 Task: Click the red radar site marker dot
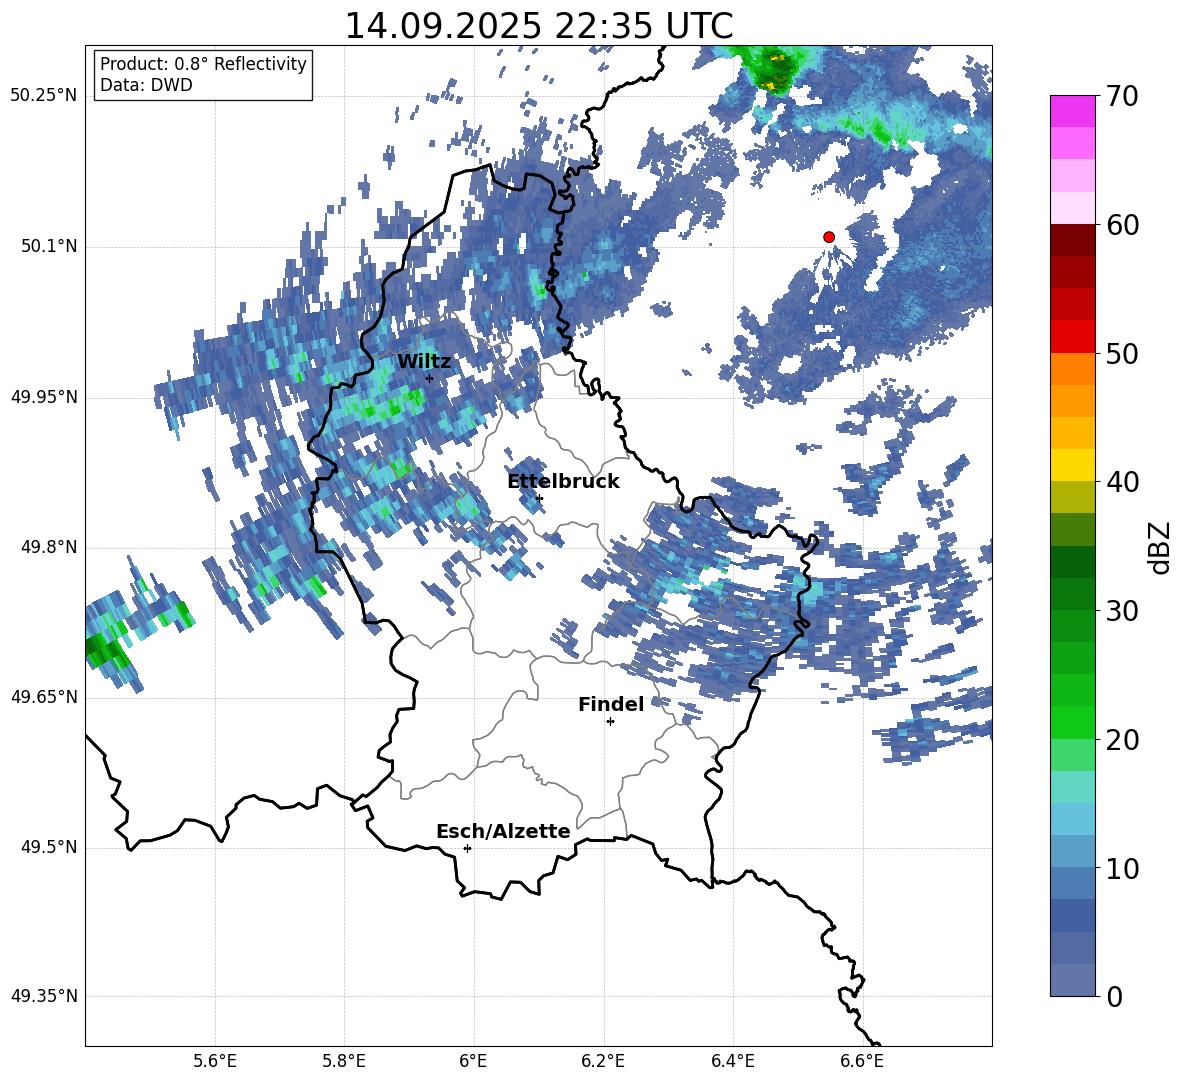click(829, 237)
